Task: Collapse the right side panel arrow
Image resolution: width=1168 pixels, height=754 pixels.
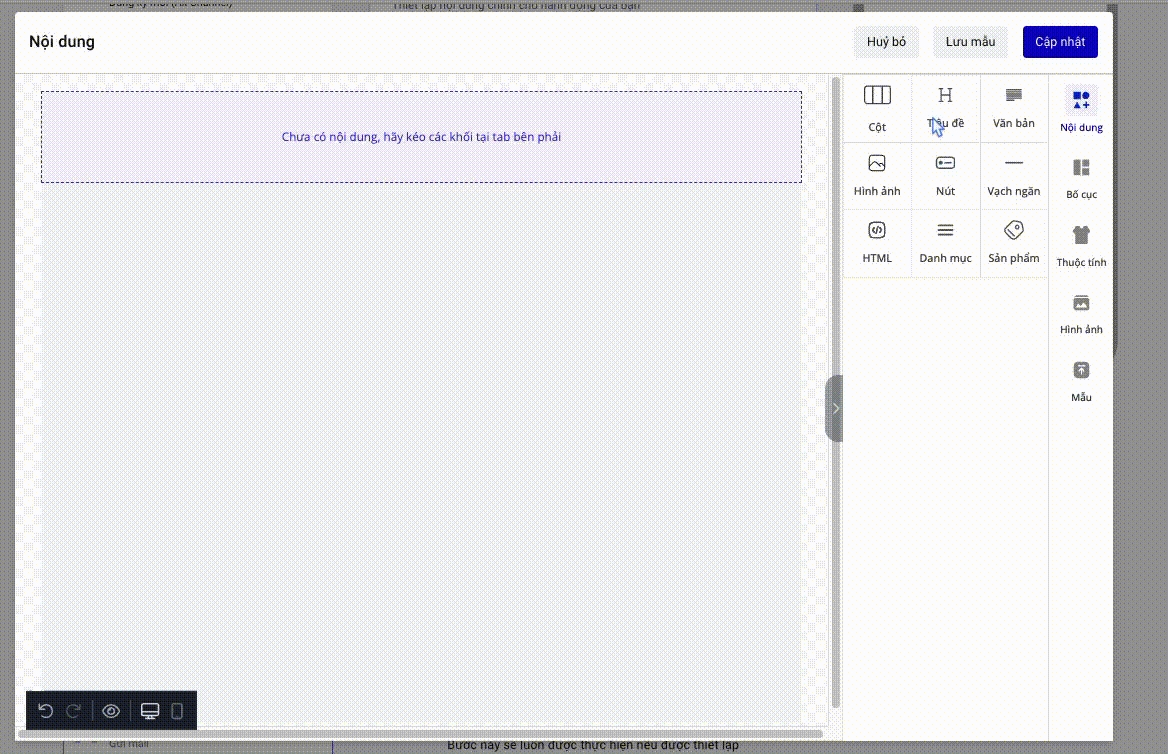Action: tap(835, 408)
